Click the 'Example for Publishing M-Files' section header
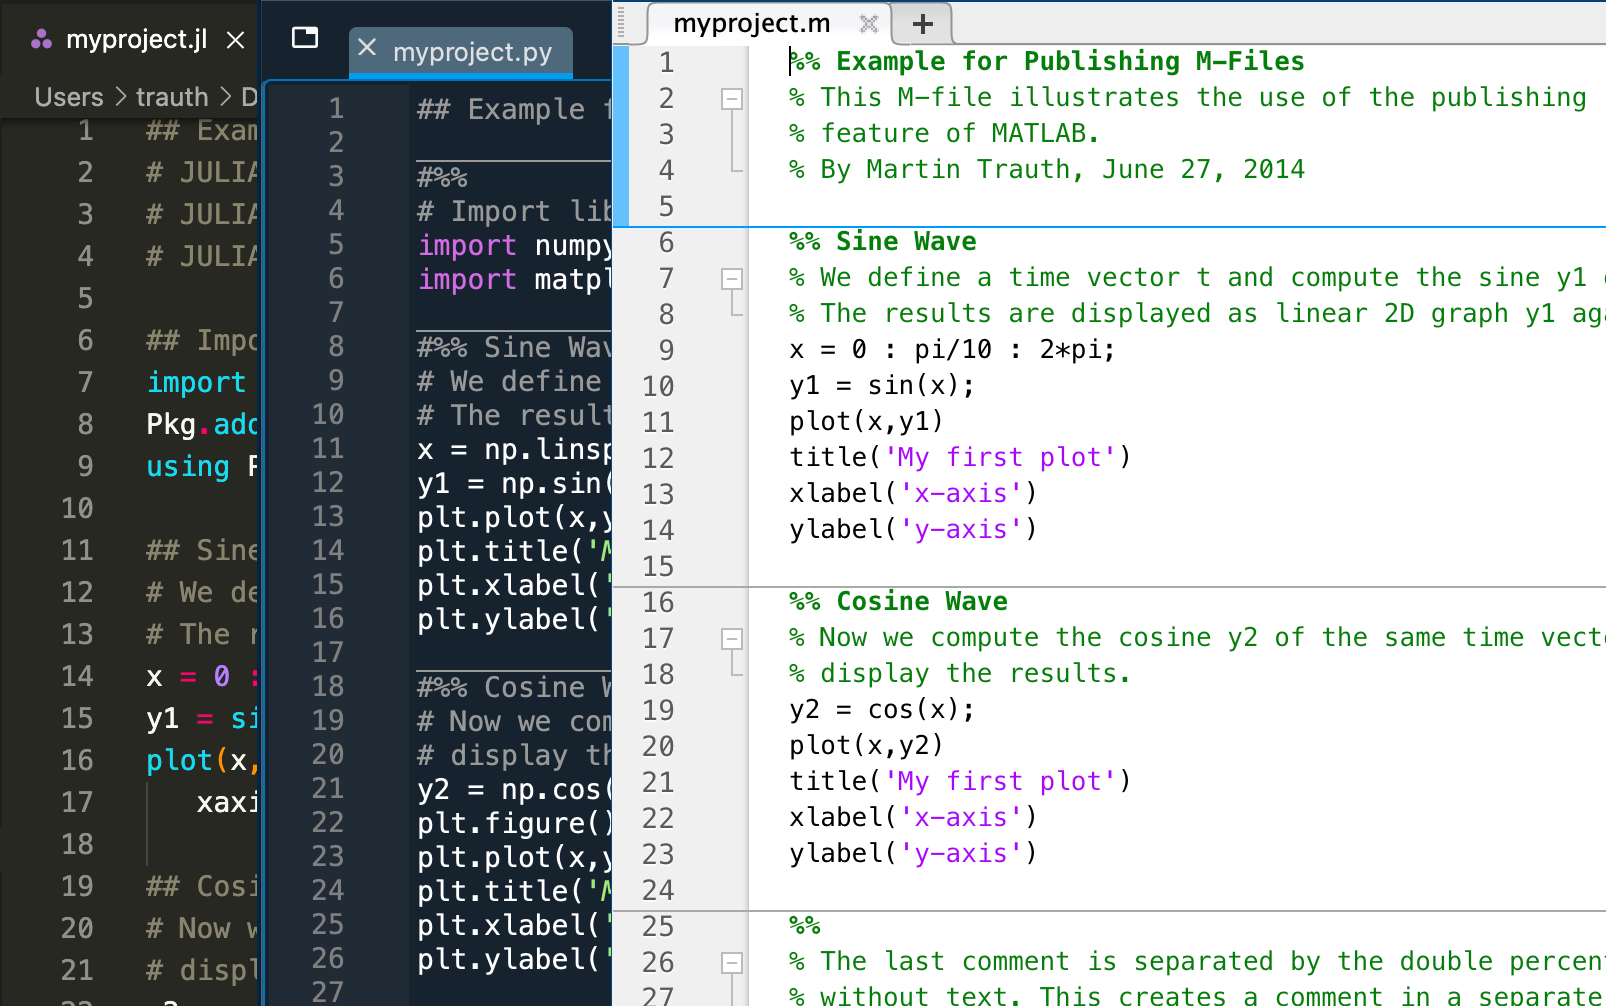Image resolution: width=1606 pixels, height=1006 pixels. [x=1069, y=62]
